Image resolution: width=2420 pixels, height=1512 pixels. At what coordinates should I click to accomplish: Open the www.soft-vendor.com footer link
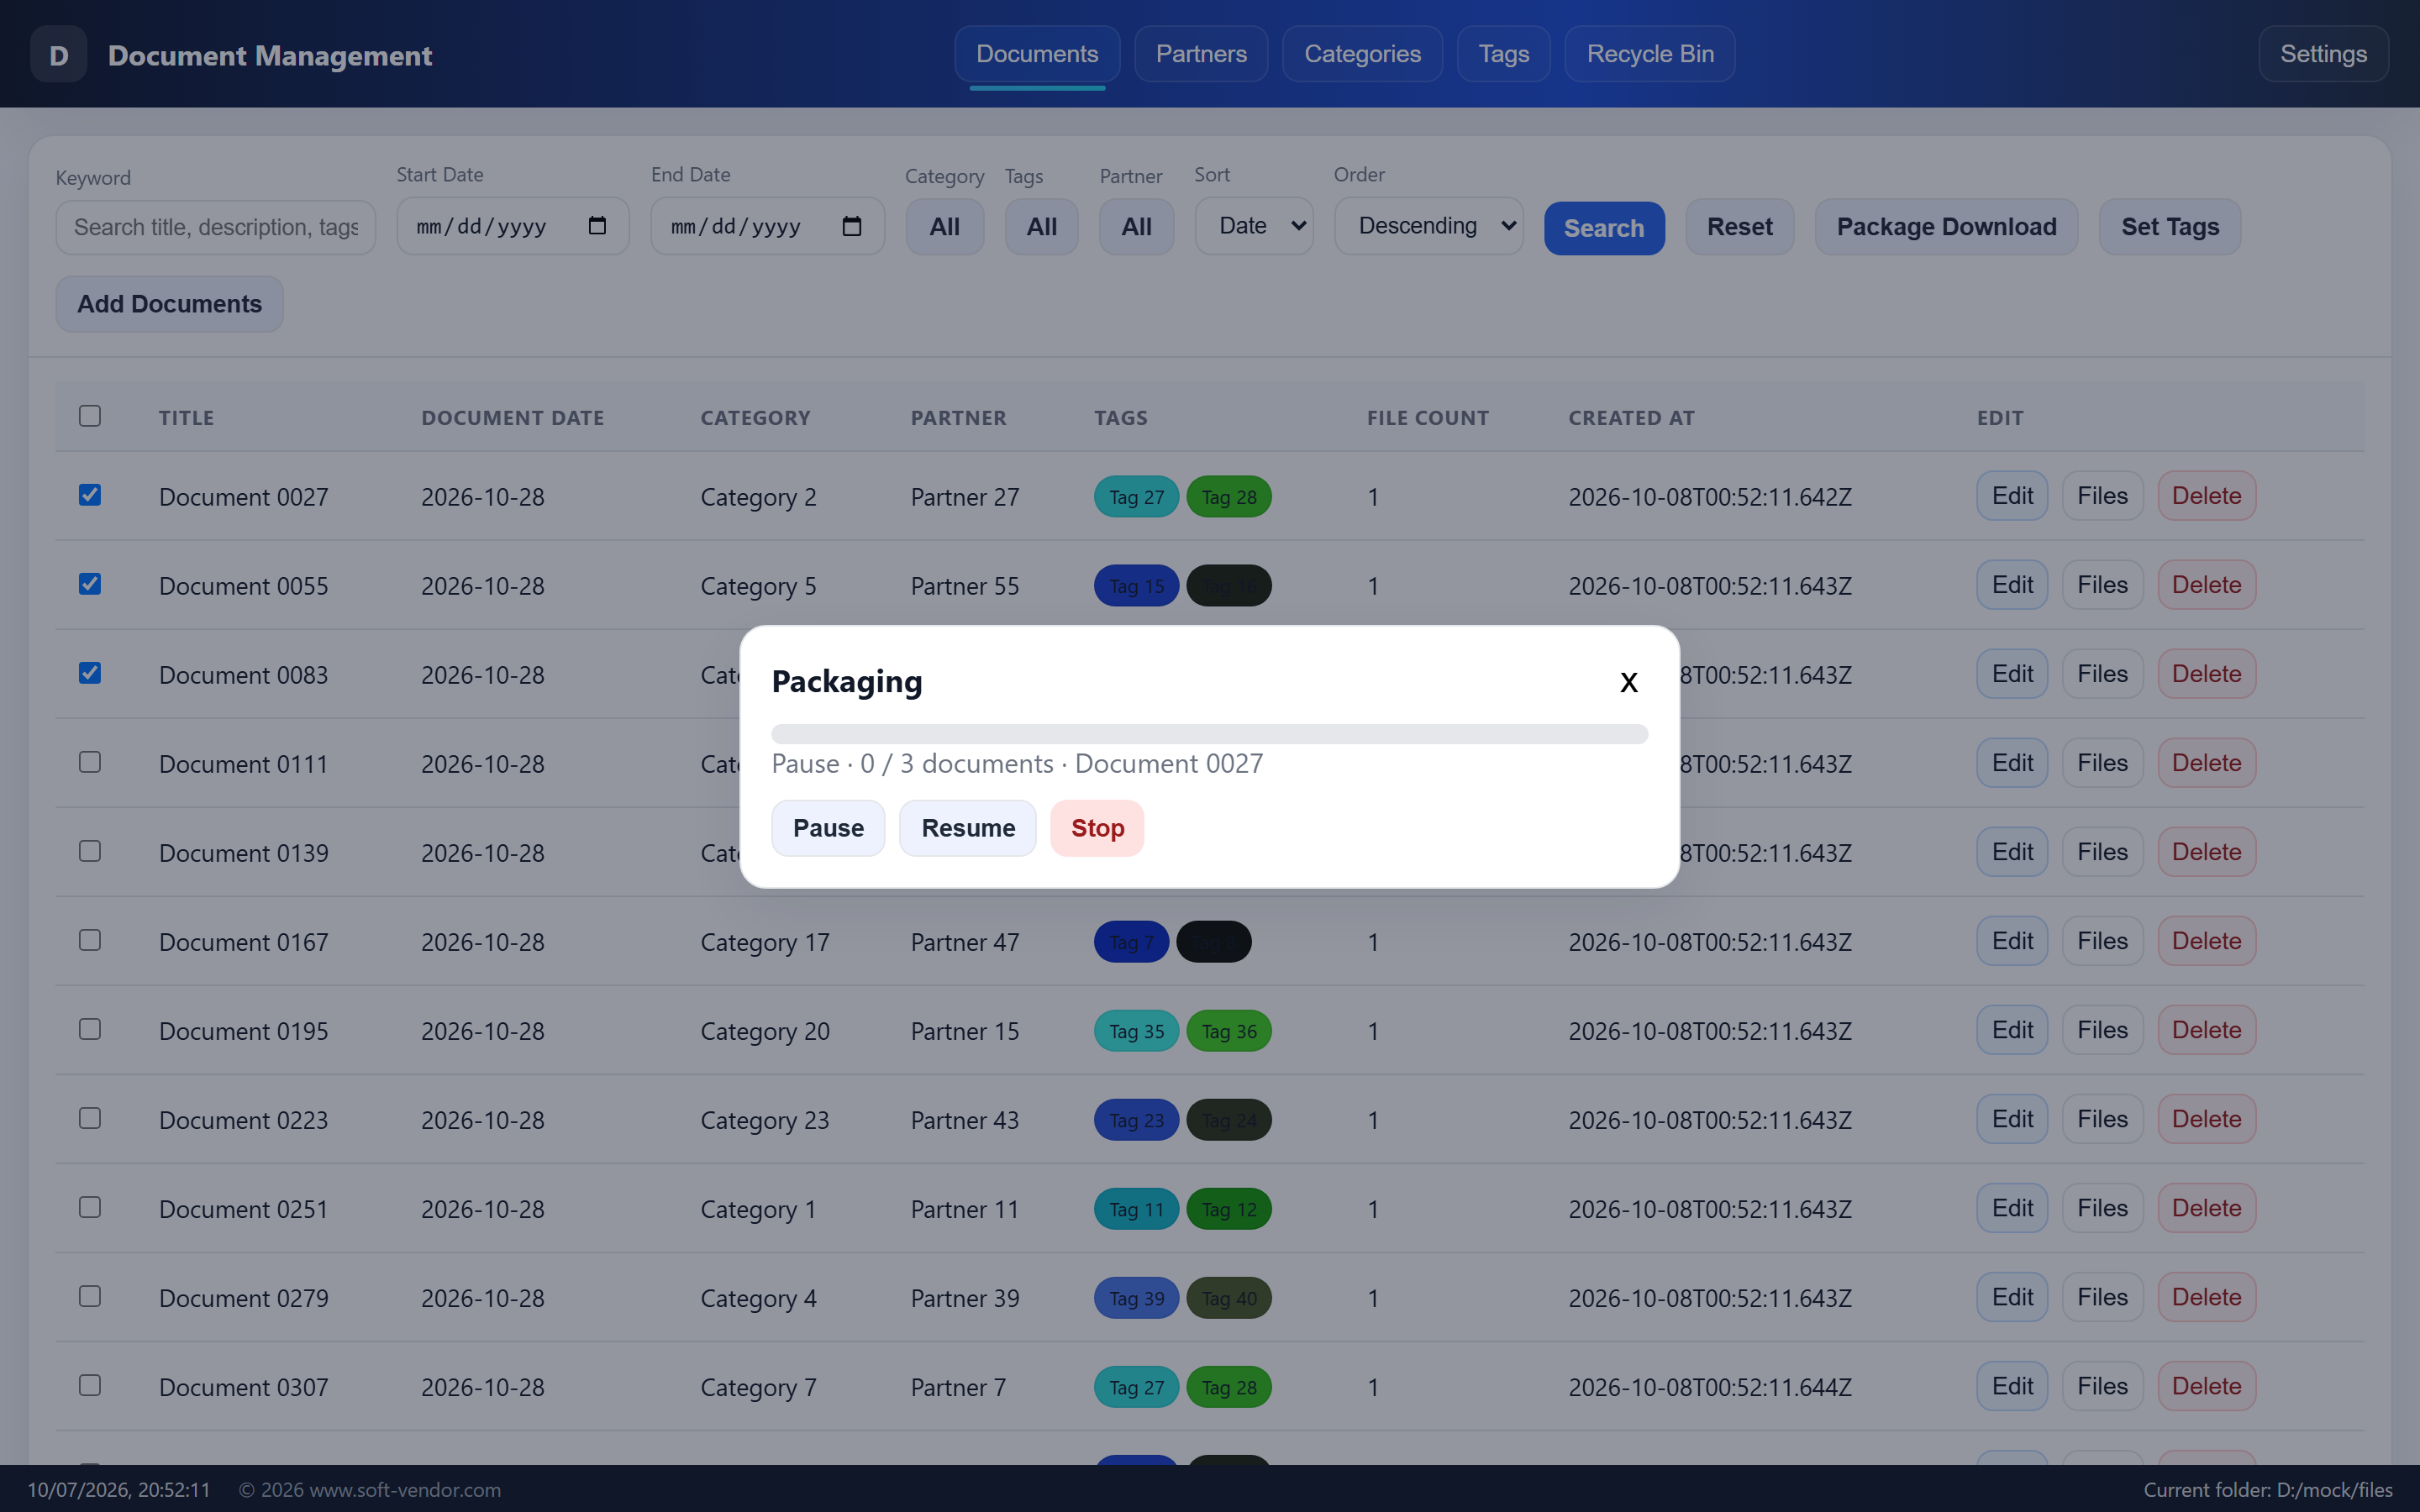point(405,1489)
